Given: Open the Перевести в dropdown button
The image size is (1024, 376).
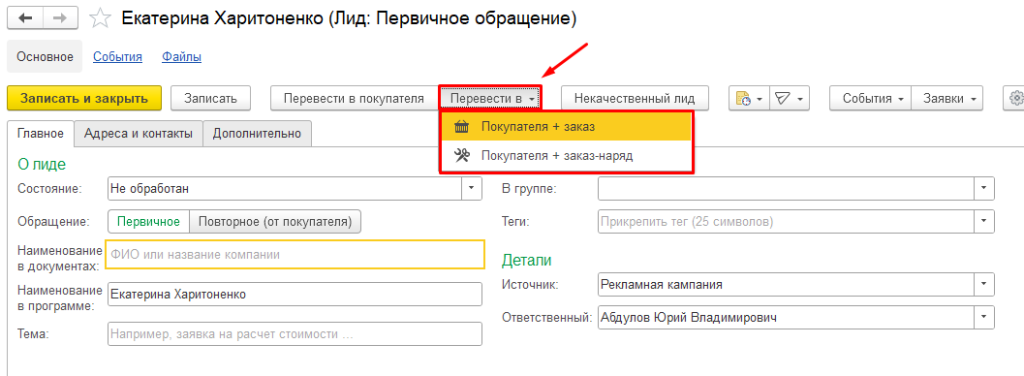Looking at the screenshot, I should (x=490, y=99).
